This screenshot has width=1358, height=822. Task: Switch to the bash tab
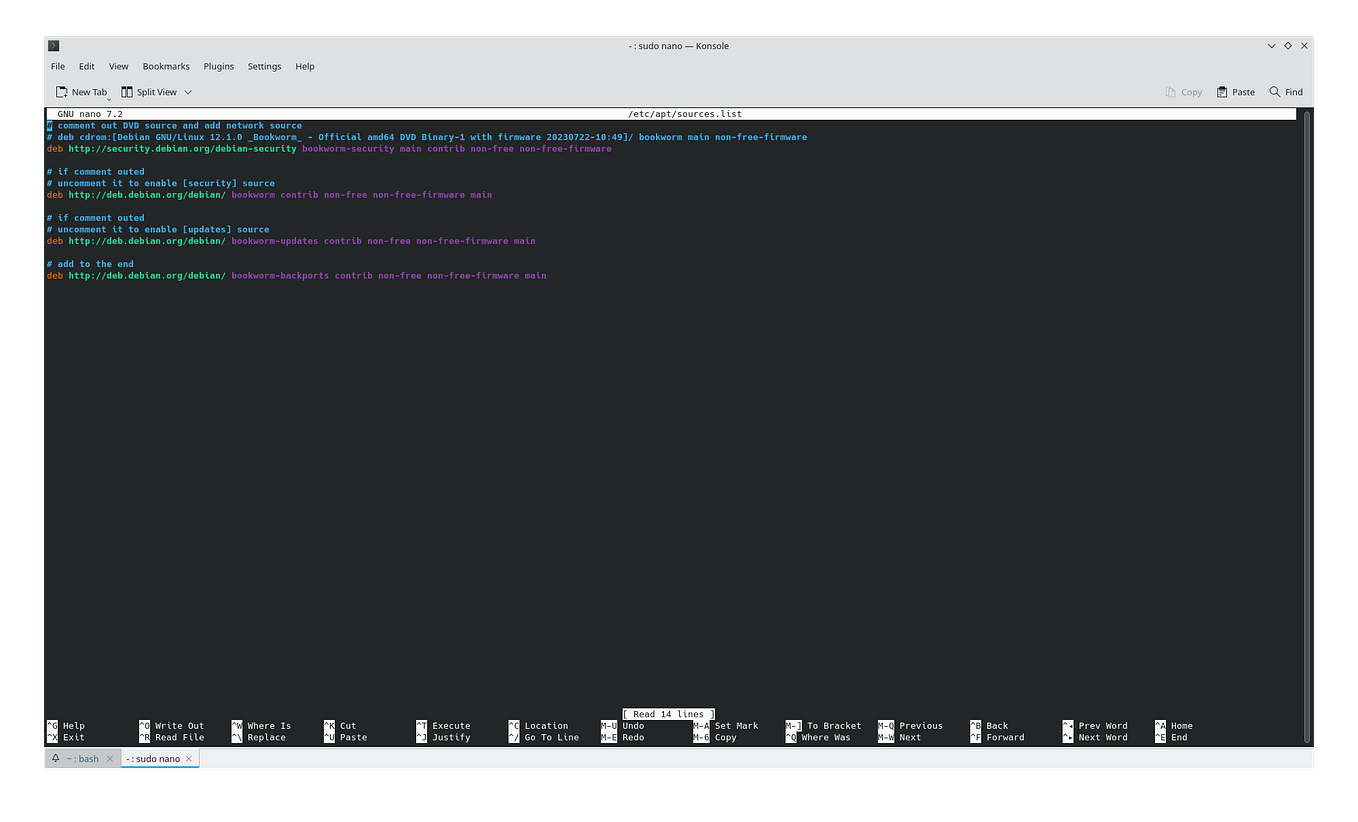pos(83,758)
